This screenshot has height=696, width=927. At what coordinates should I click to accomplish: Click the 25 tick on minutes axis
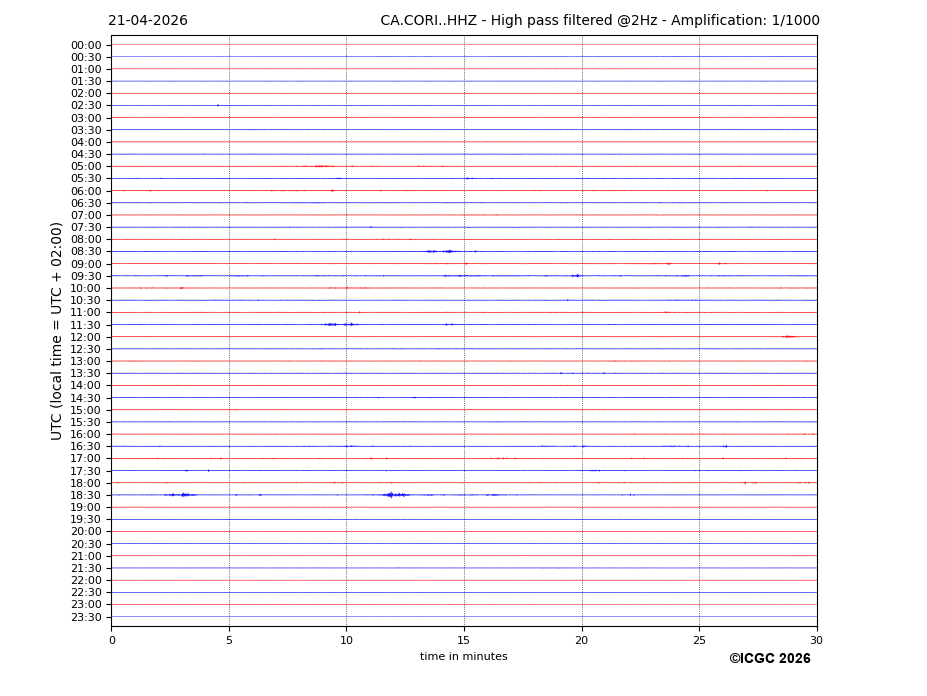coord(699,640)
